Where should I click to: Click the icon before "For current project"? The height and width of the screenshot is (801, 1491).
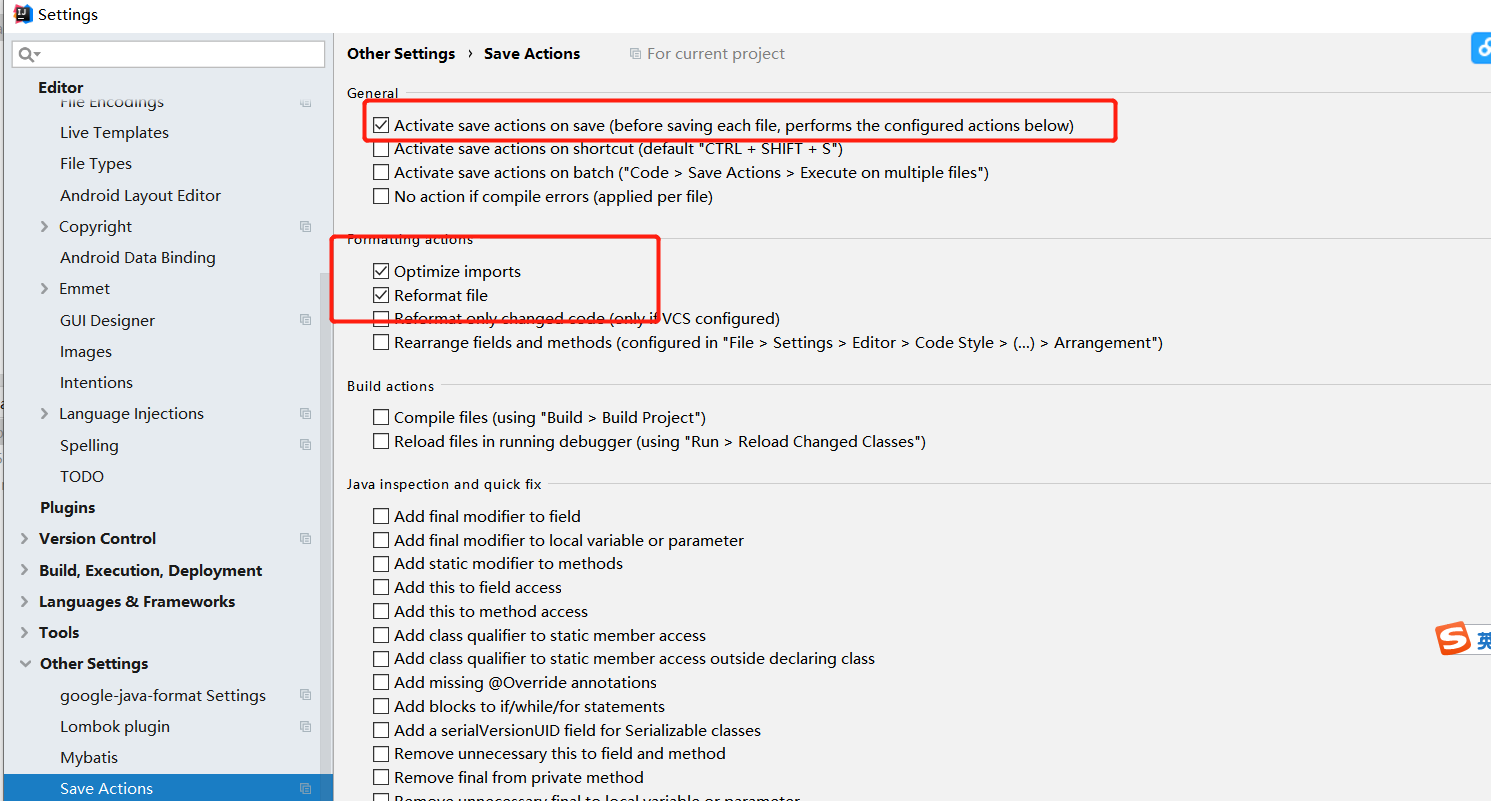[x=635, y=54]
